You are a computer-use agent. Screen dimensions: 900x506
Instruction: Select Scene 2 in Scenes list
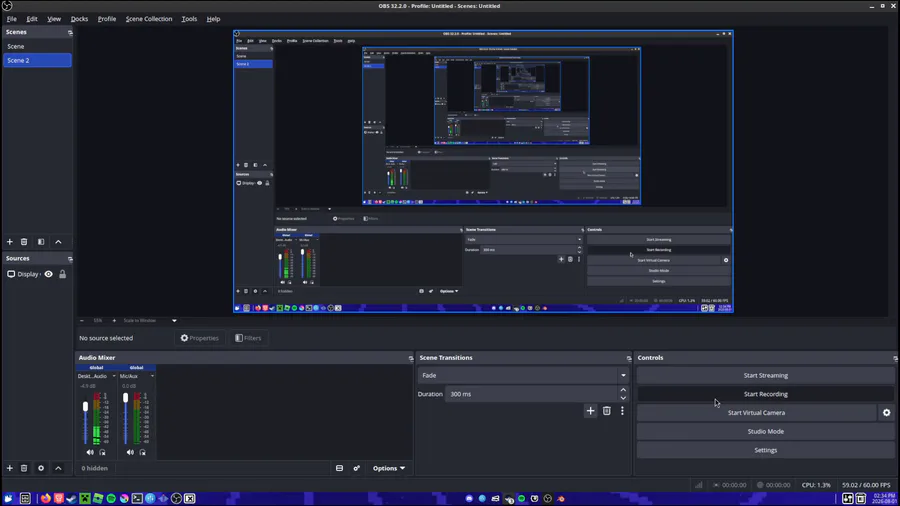pyautogui.click(x=37, y=60)
